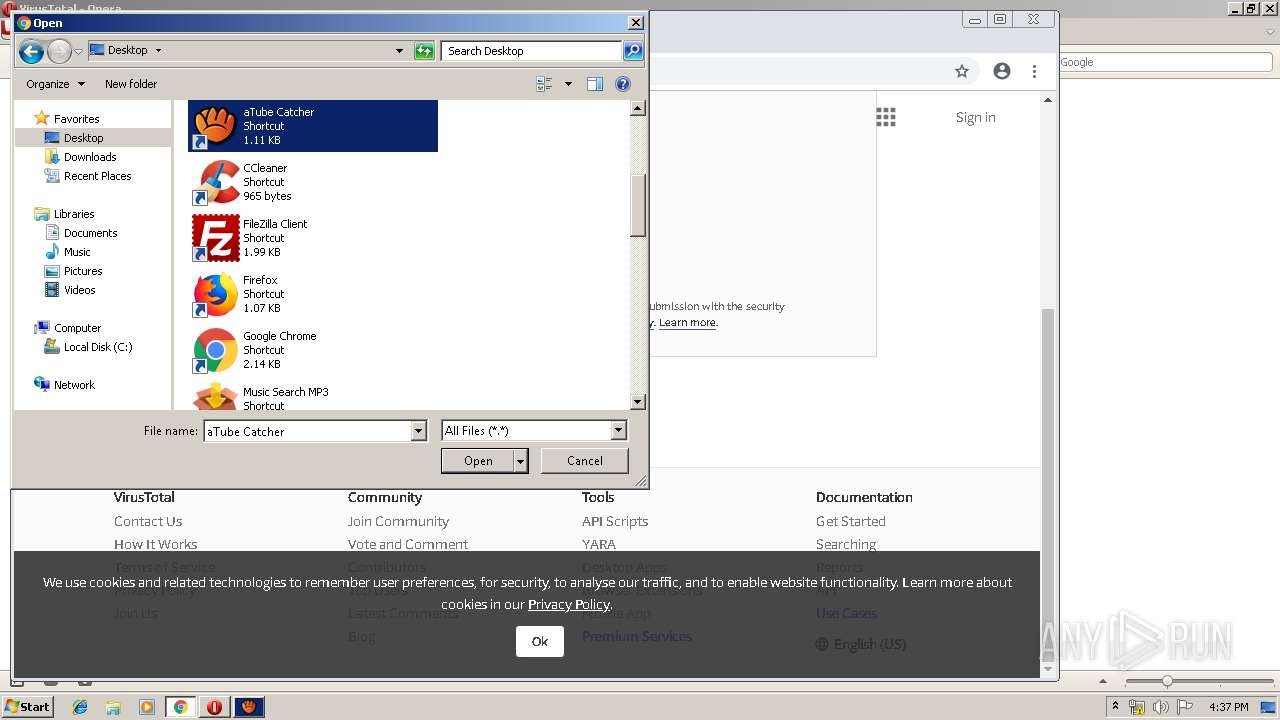Click Sign in on VirusTotal page
Screen dimensions: 1280x720
click(975, 117)
